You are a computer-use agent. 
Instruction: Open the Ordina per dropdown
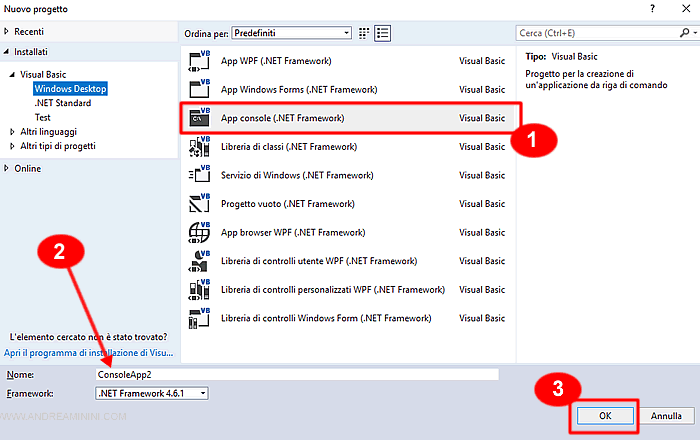click(291, 33)
